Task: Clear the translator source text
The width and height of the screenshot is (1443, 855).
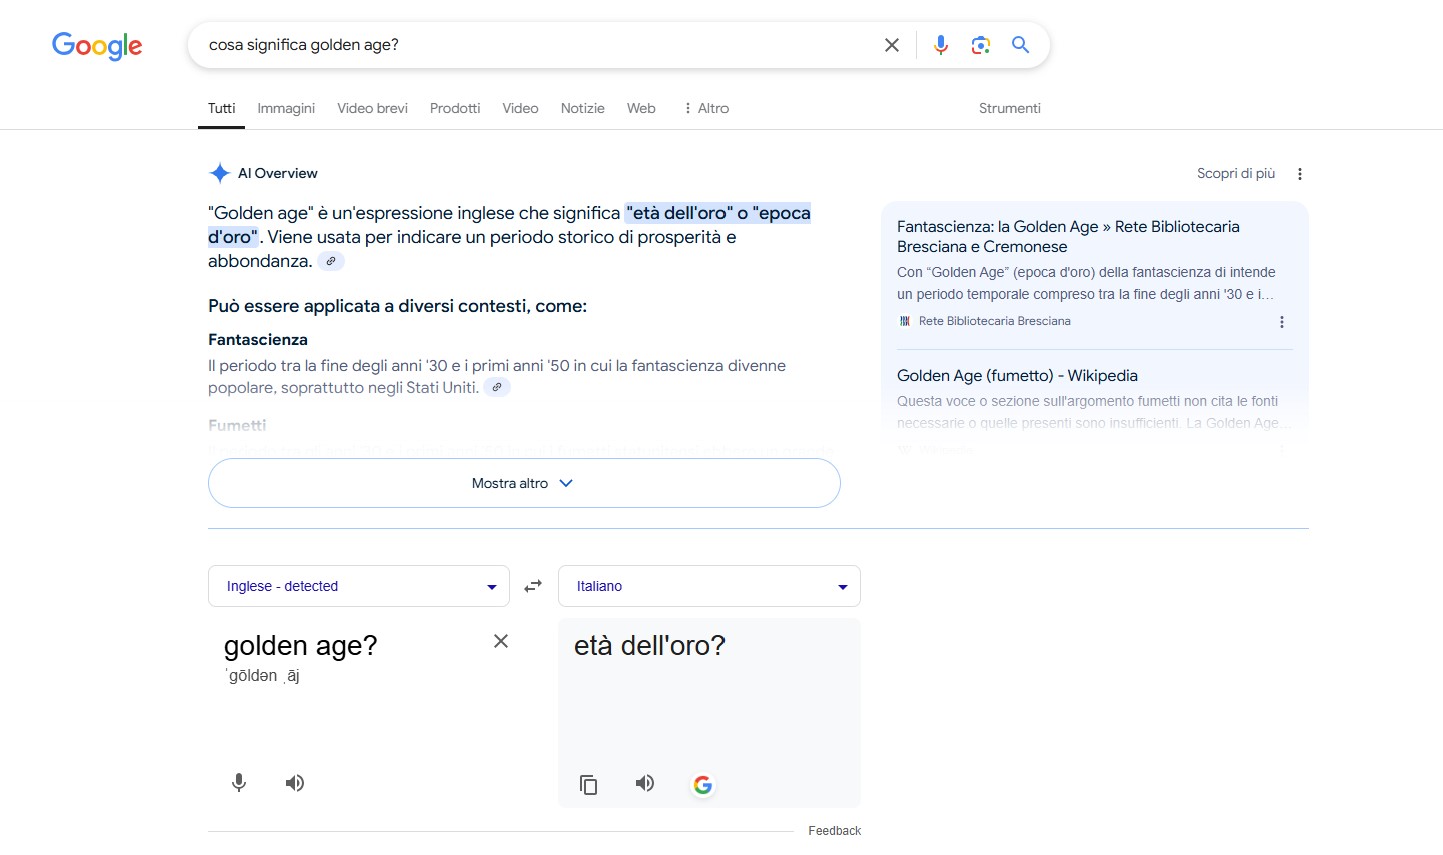Action: 501,641
